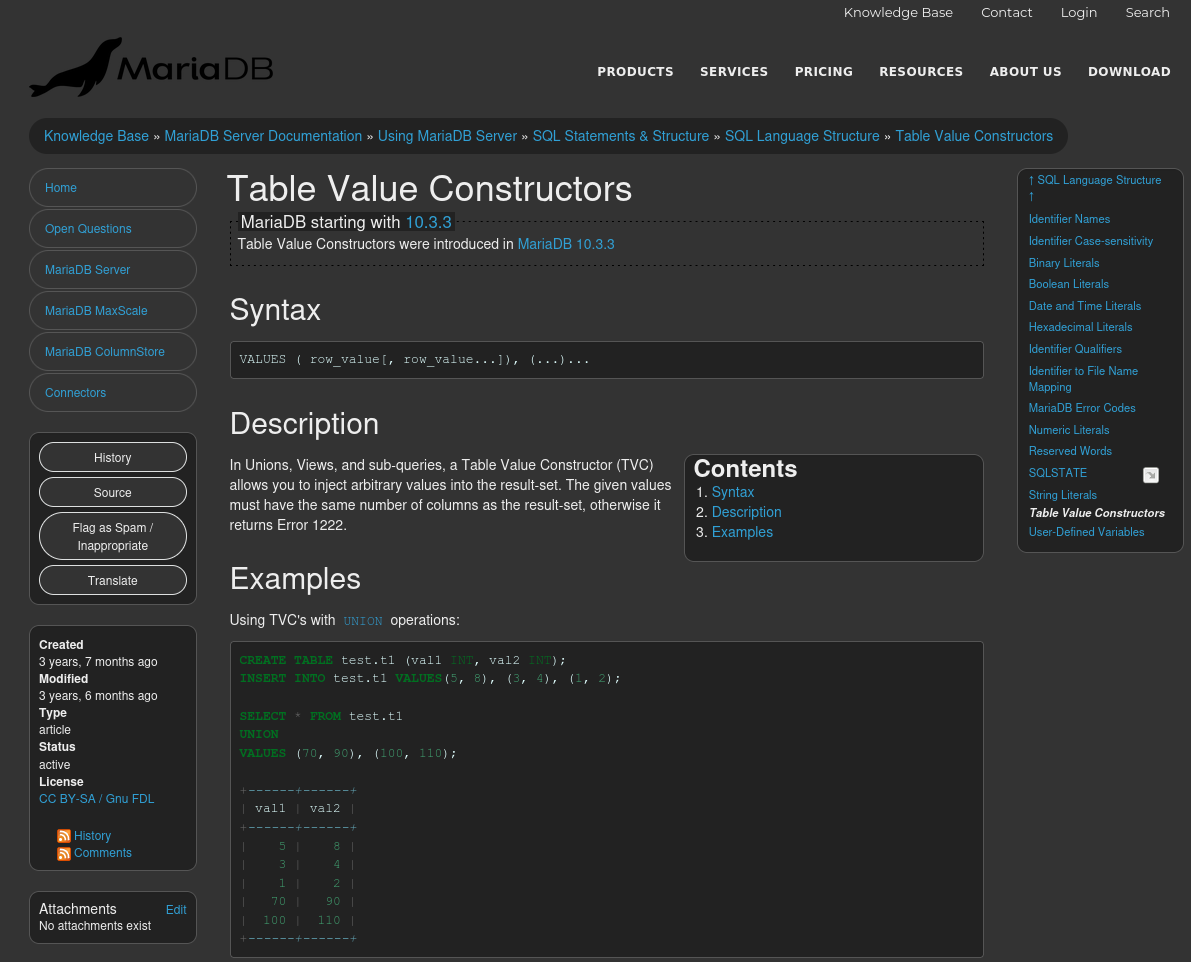The image size is (1191, 962).
Task: Click the RSS icon beside Comments
Action: [x=64, y=854]
